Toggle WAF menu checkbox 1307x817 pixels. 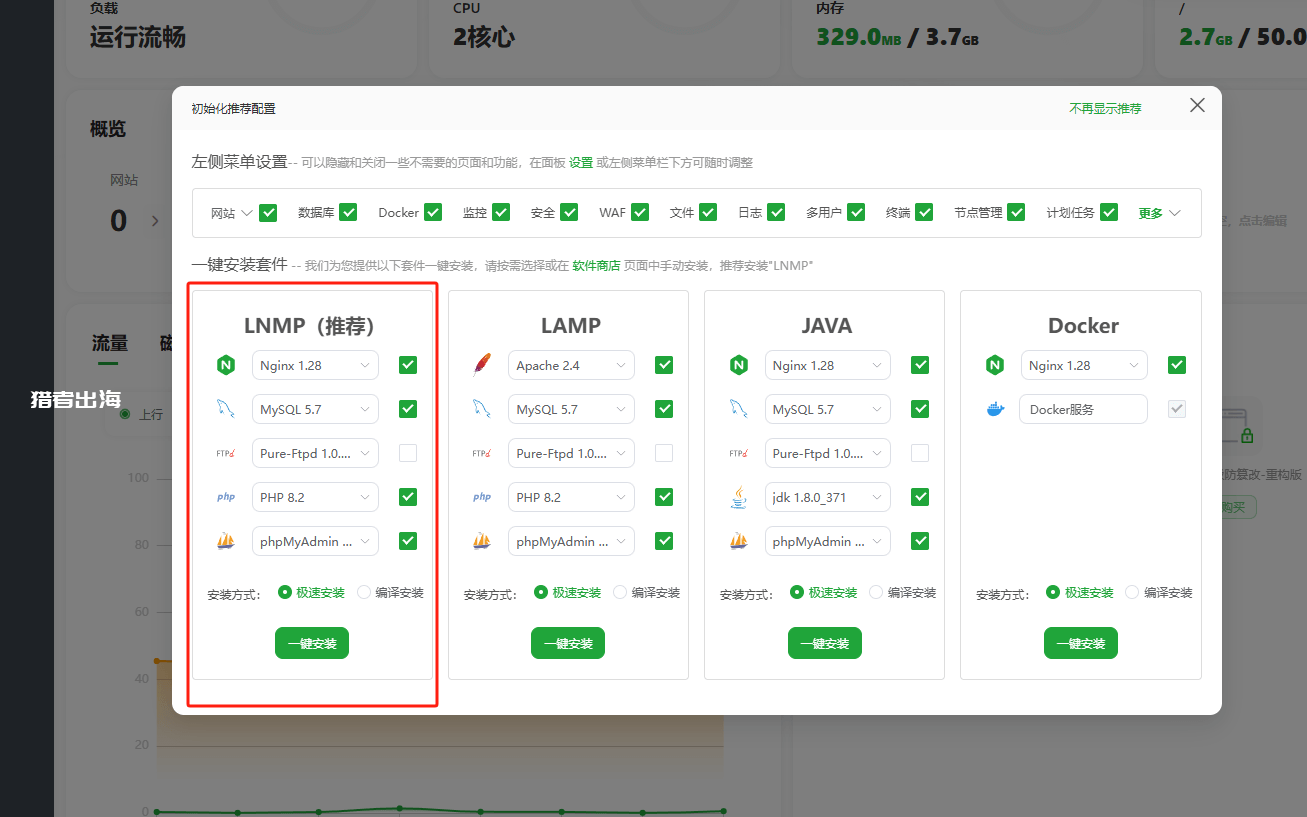pos(640,212)
